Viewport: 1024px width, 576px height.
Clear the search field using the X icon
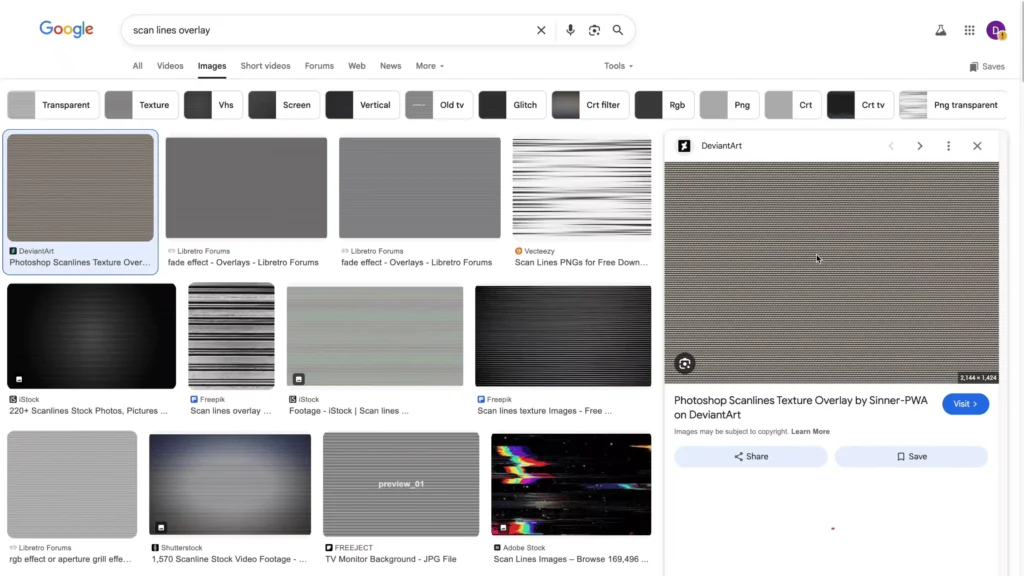pyautogui.click(x=541, y=30)
